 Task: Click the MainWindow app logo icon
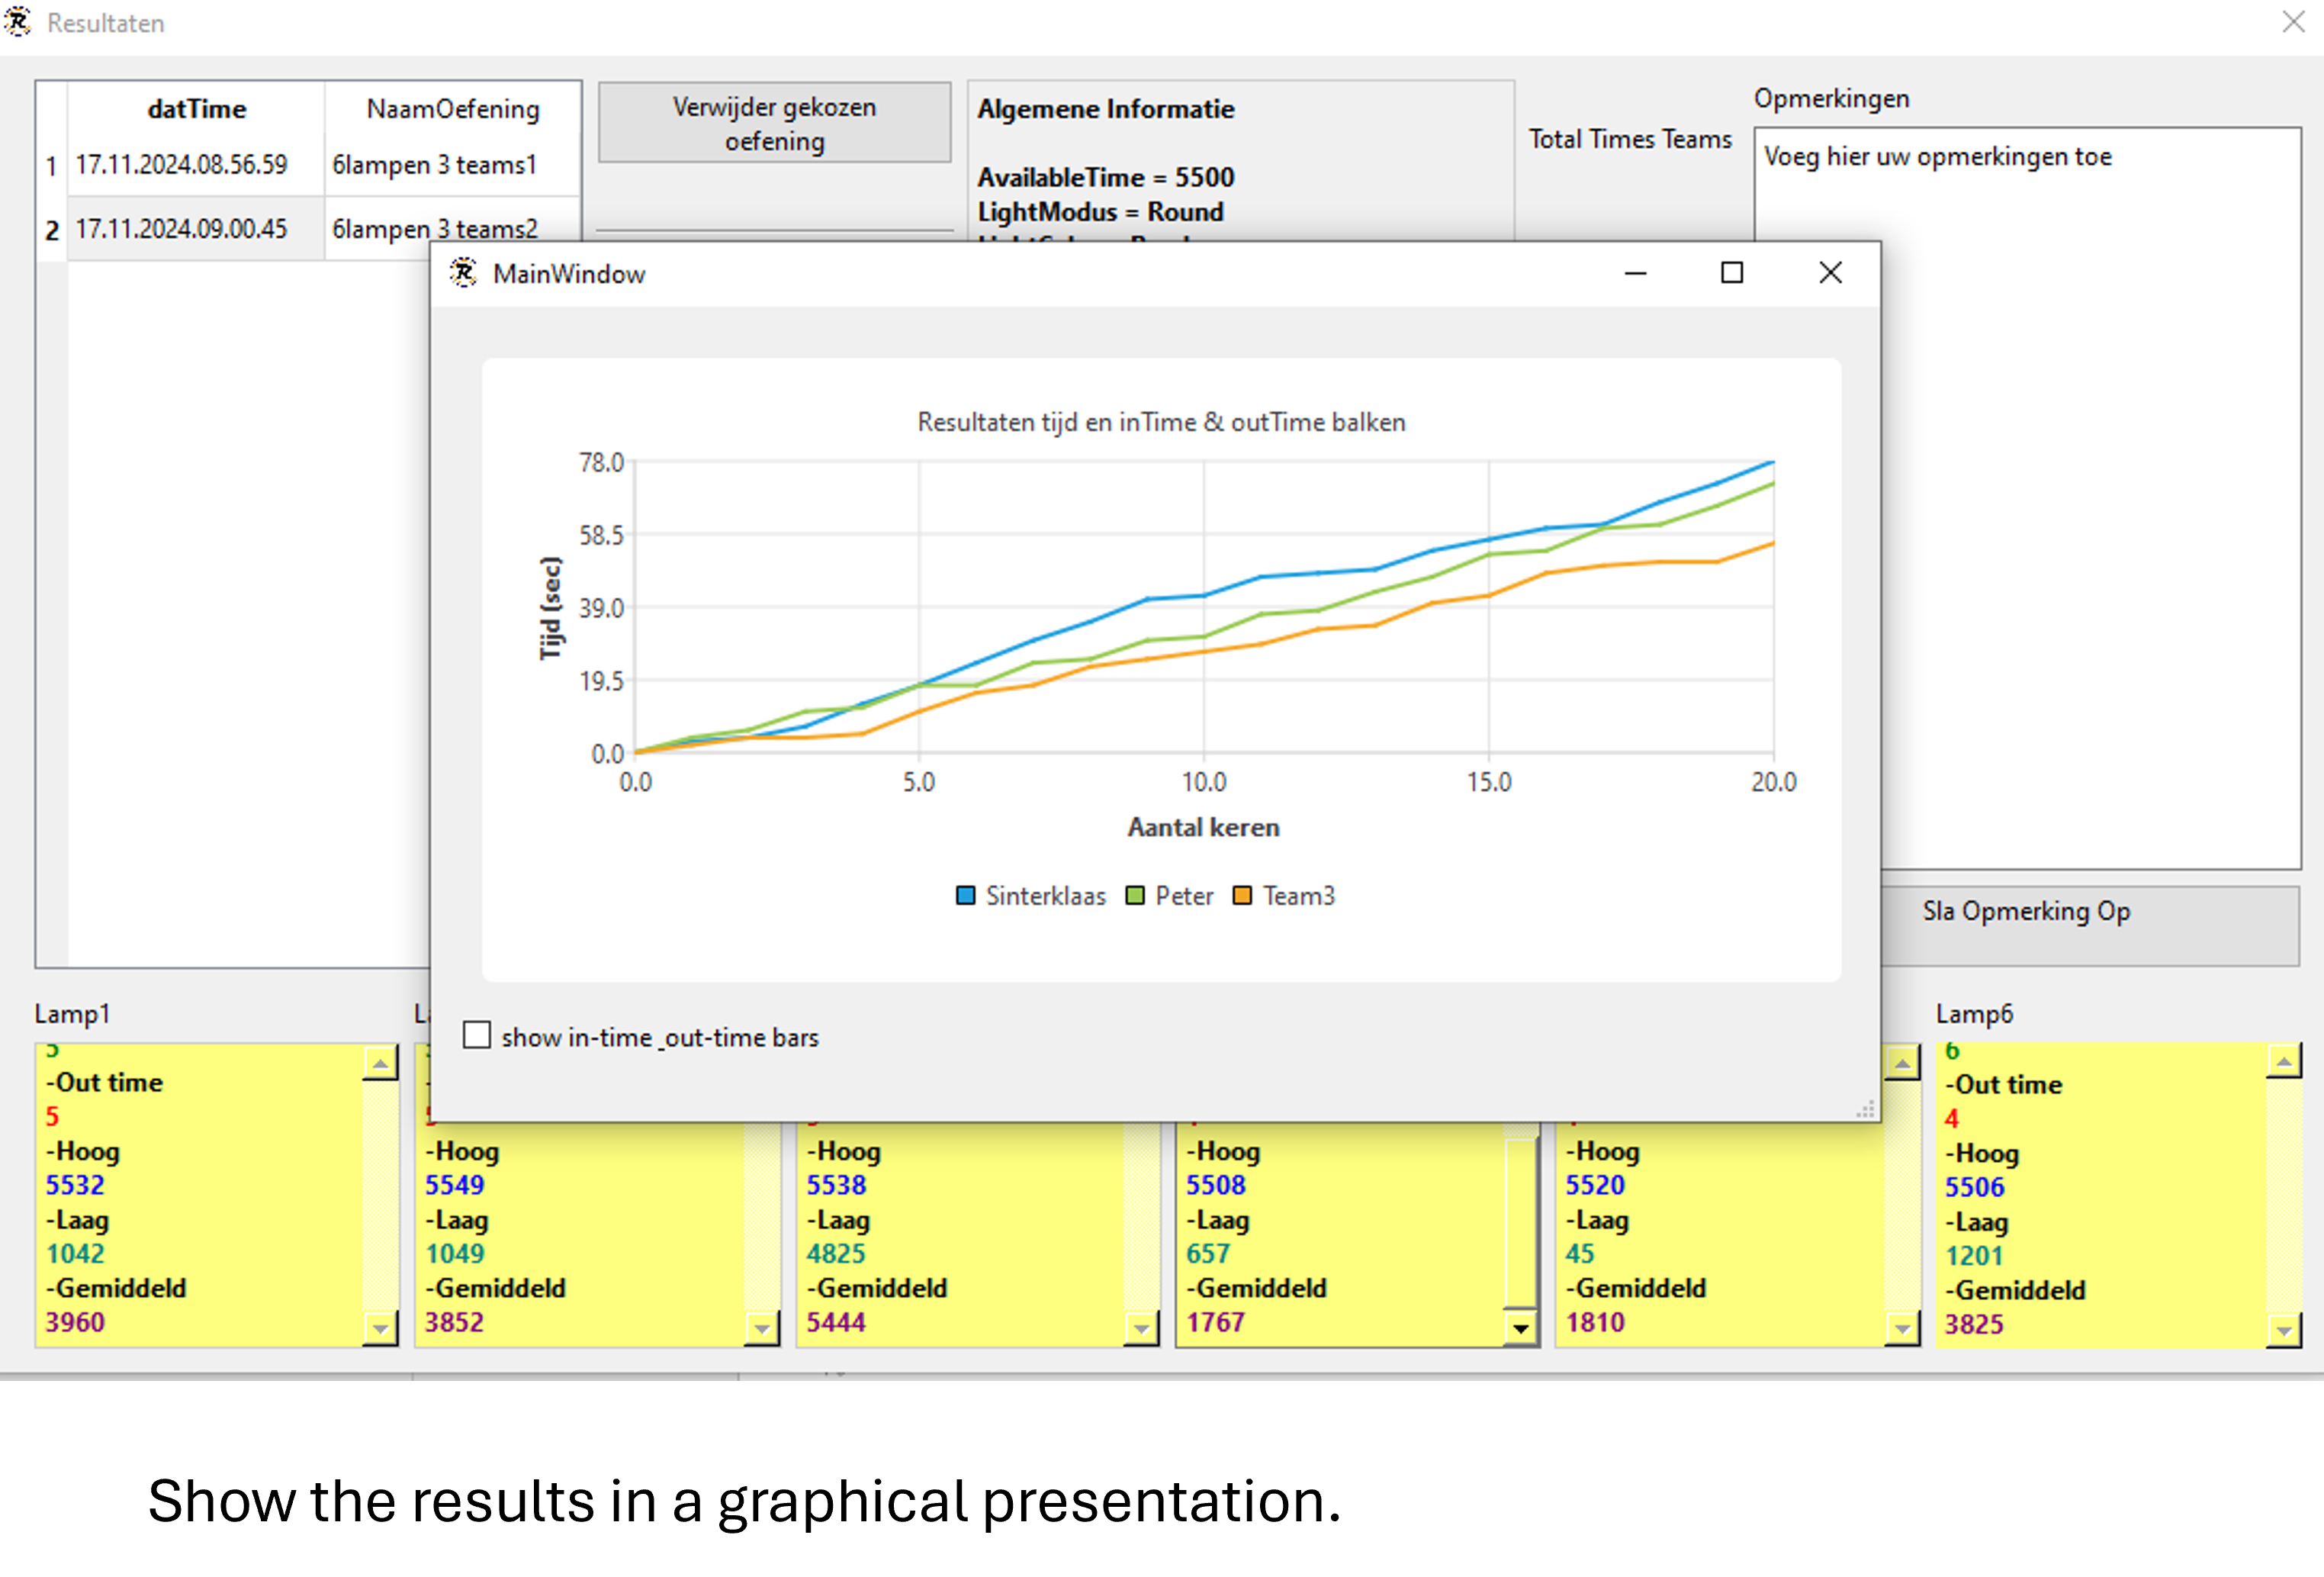(x=464, y=273)
